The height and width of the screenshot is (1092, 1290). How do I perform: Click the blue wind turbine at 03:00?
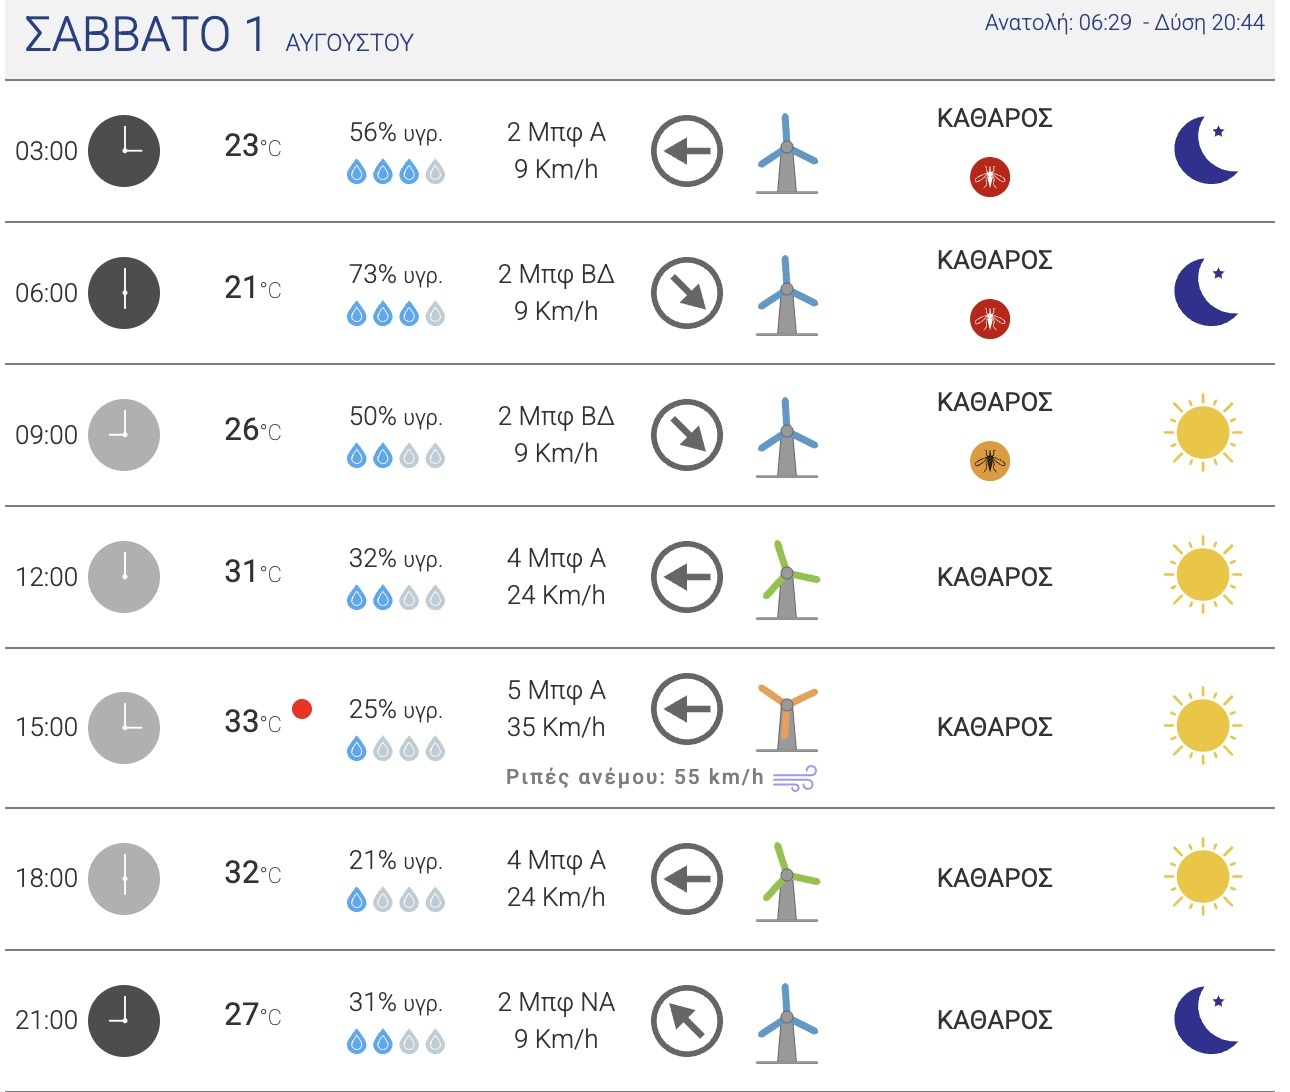pyautogui.click(x=787, y=153)
